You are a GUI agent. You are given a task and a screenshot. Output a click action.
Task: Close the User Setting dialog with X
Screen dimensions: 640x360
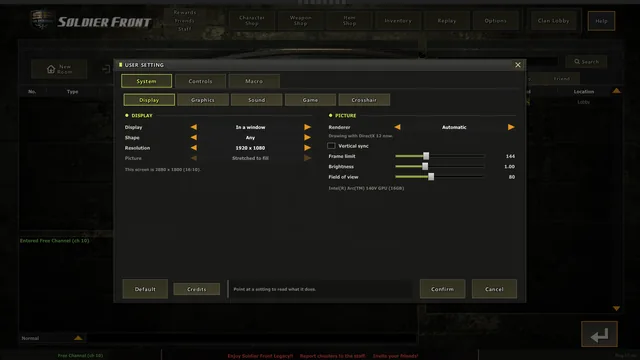click(518, 65)
